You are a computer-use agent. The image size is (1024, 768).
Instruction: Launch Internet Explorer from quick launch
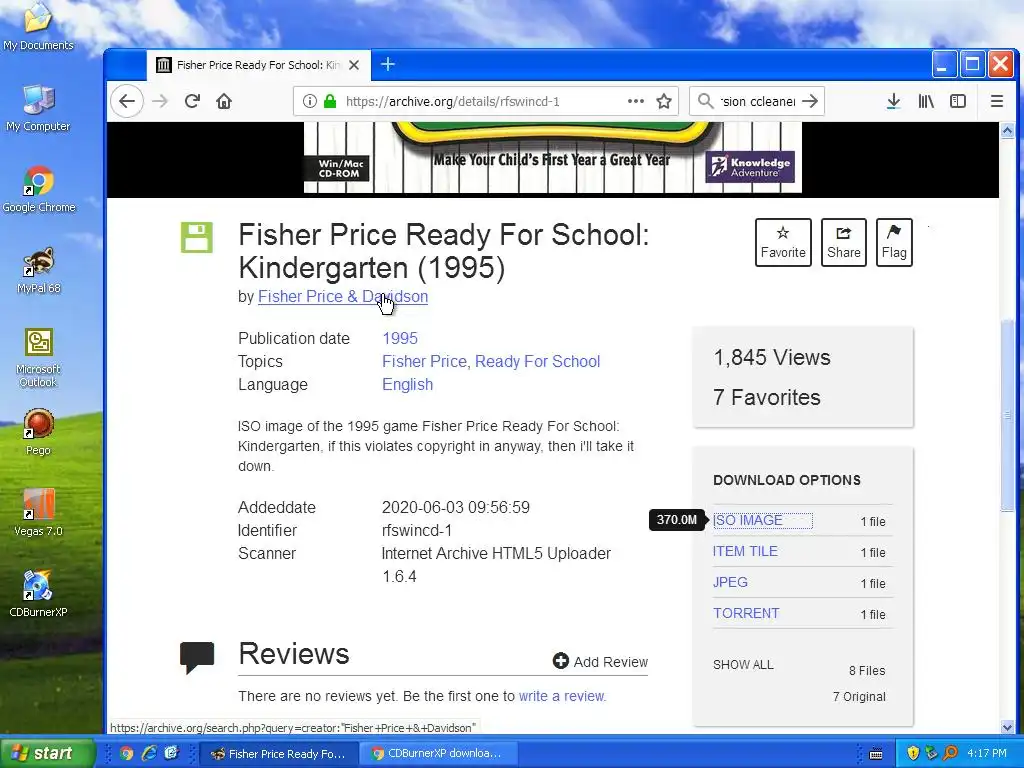149,754
